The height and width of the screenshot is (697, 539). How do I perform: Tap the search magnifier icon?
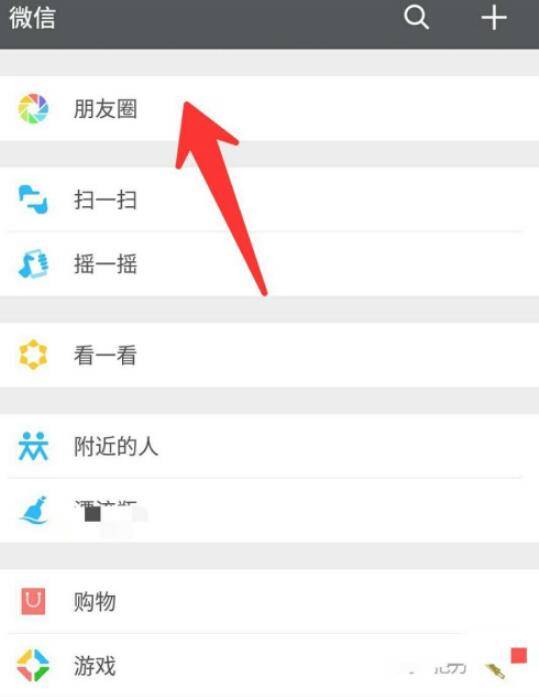[416, 18]
